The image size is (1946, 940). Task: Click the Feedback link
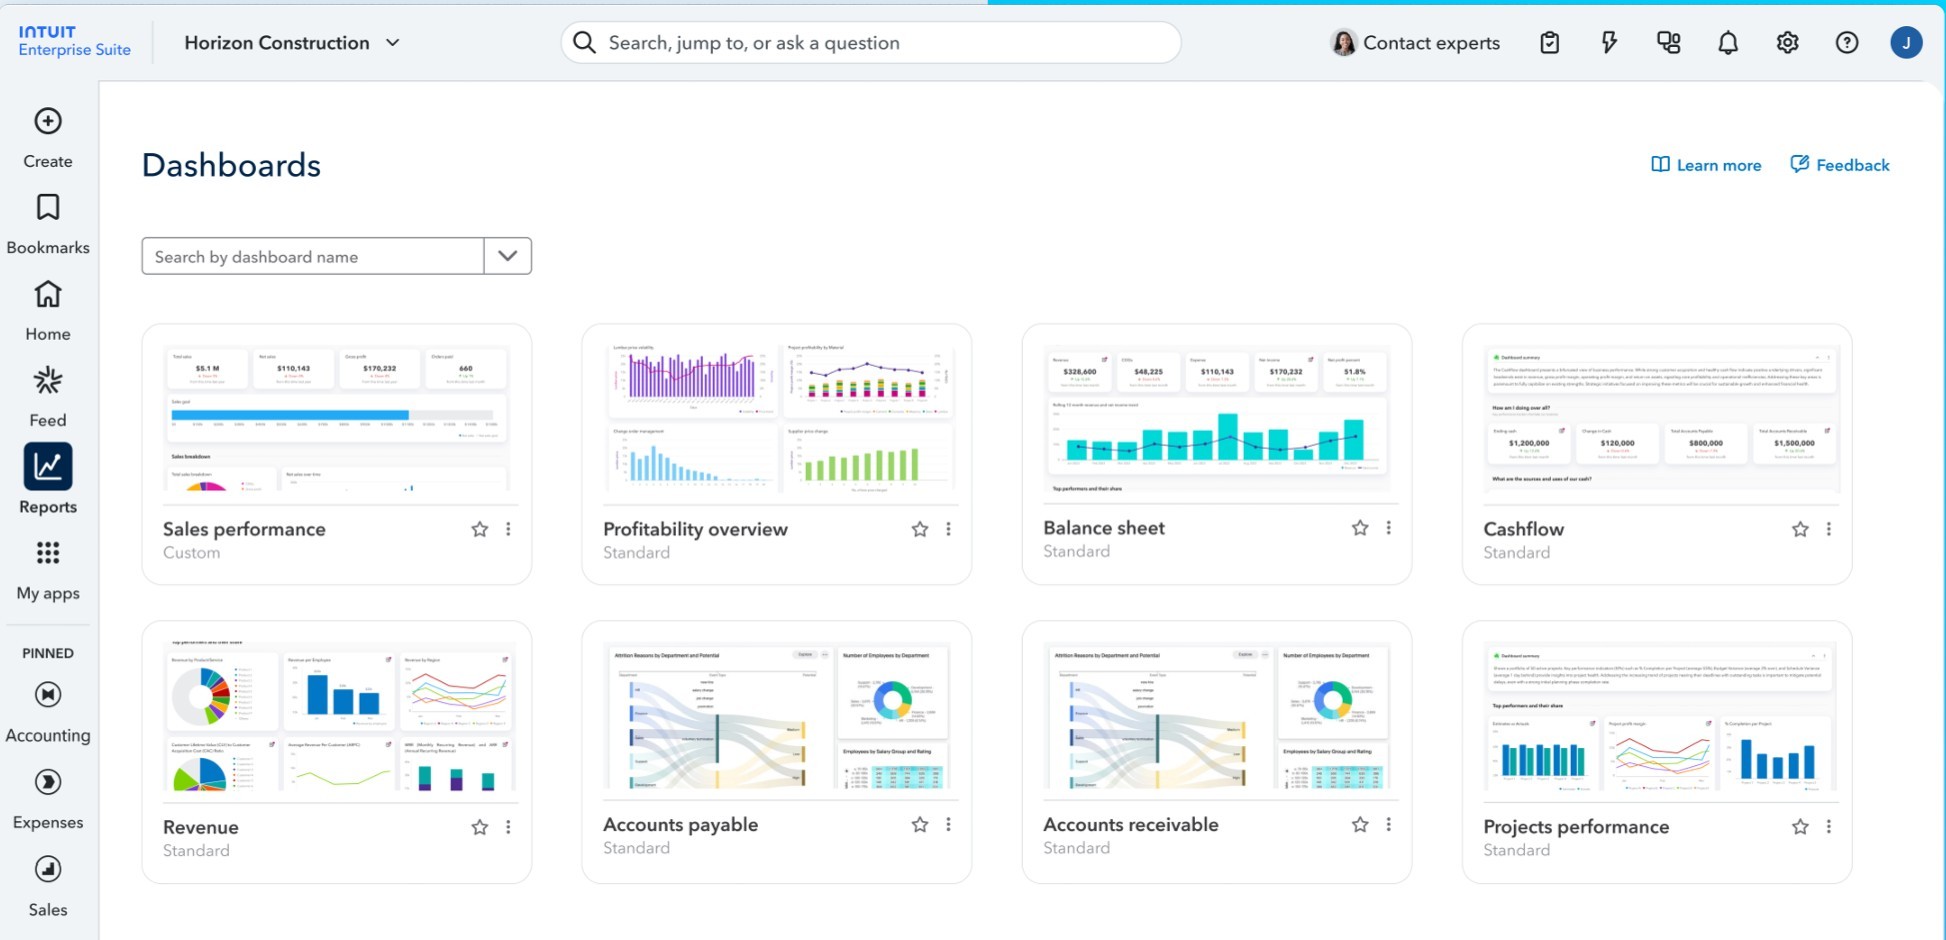click(x=1840, y=165)
